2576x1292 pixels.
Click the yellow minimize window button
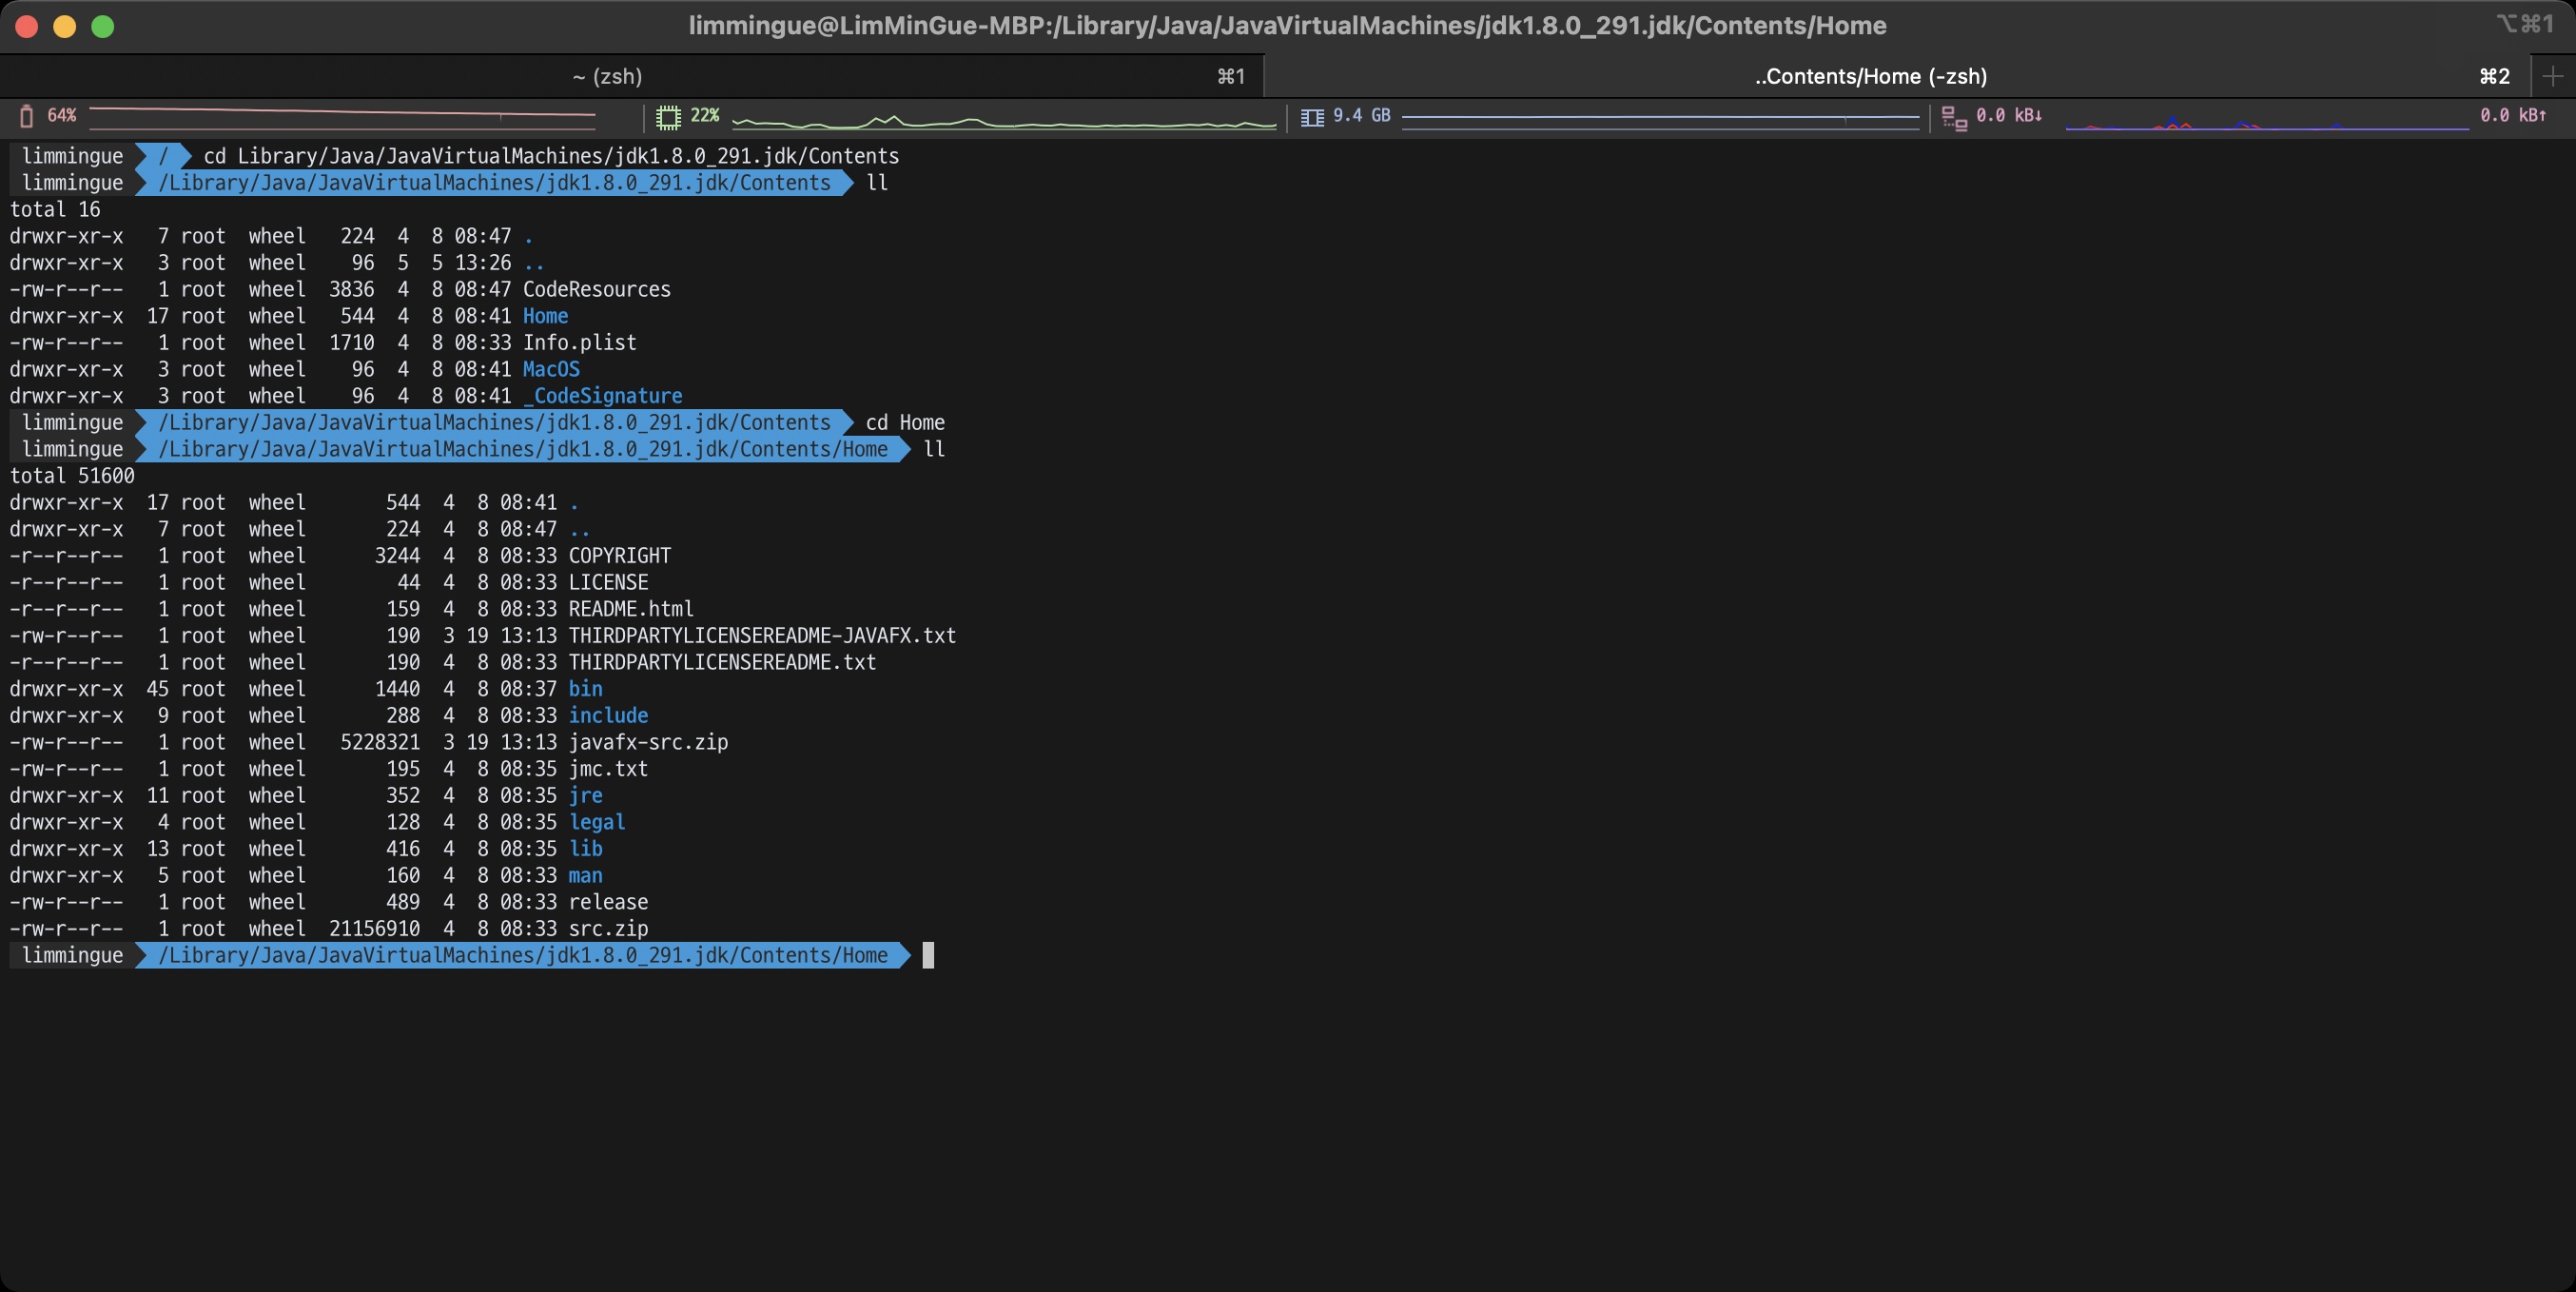64,26
